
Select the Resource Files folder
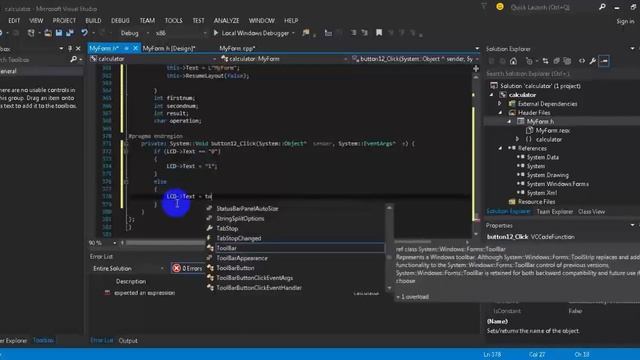[536, 202]
